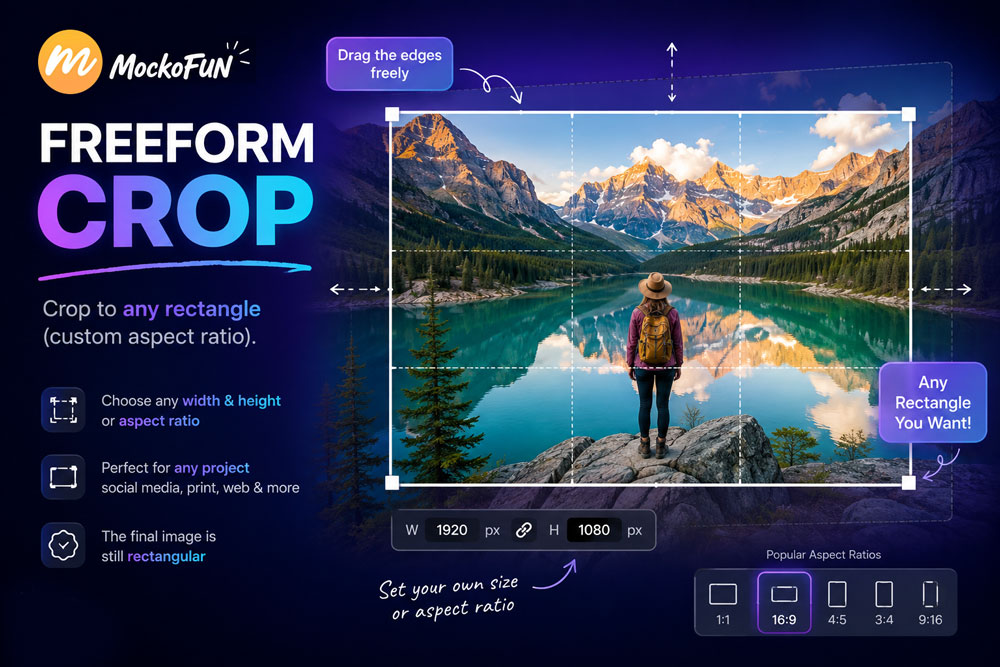Click the 'Any Rectangle You Want!' label
Image resolution: width=1000 pixels, height=667 pixels.
point(932,402)
